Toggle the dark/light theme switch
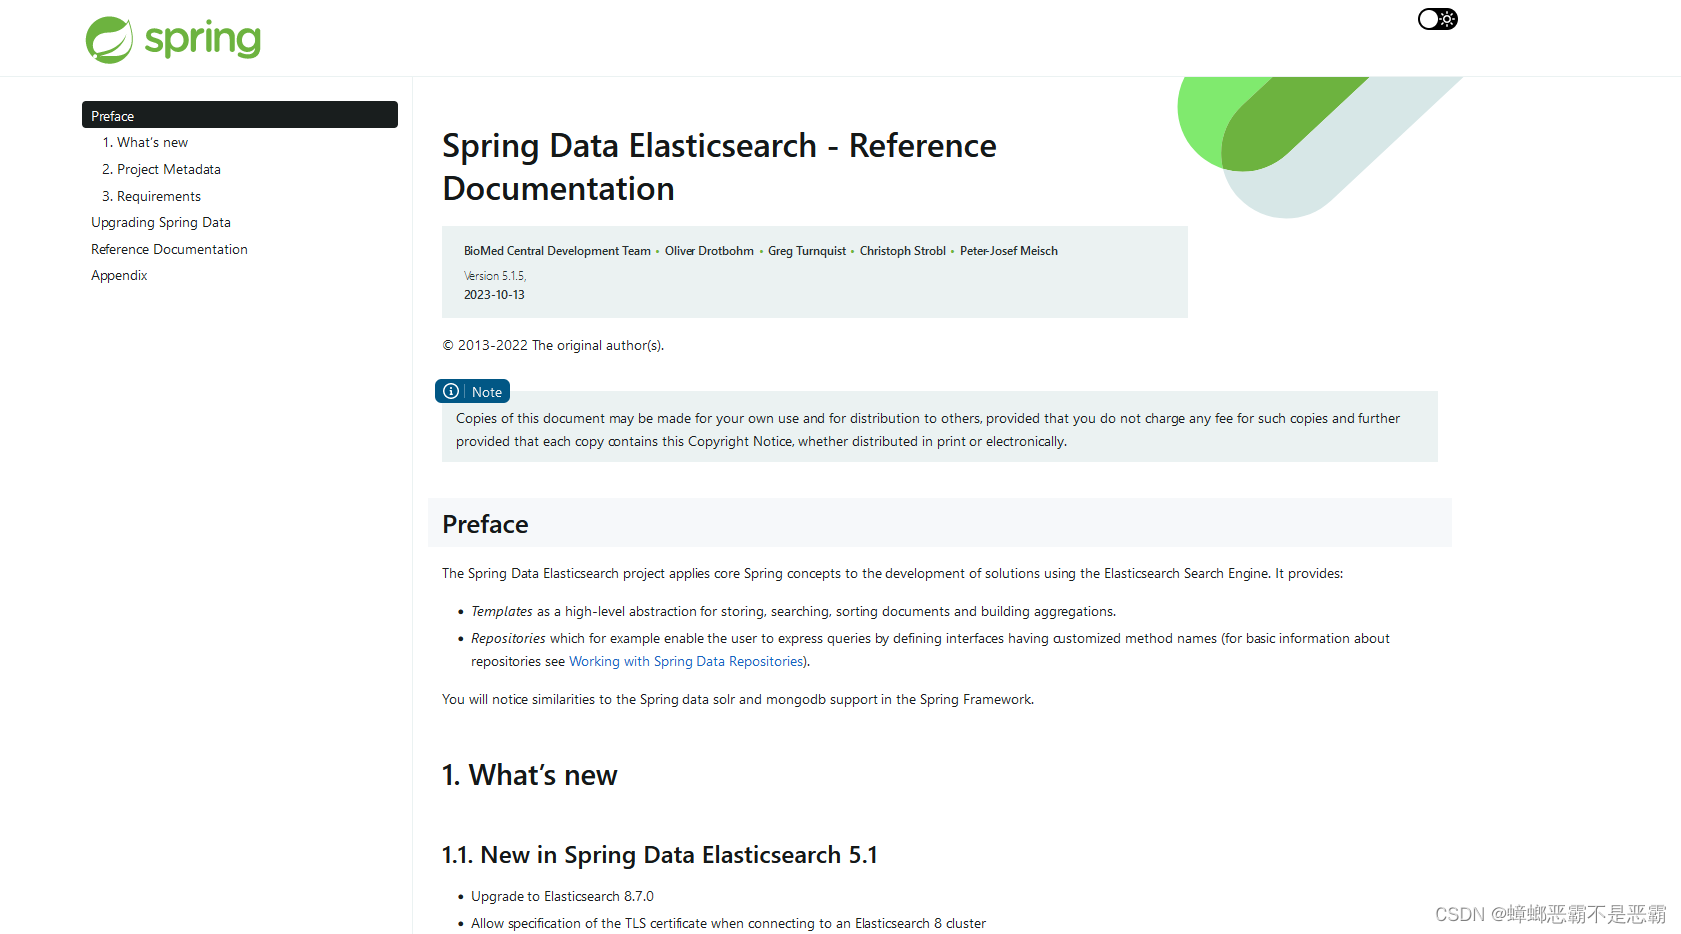 click(1437, 19)
